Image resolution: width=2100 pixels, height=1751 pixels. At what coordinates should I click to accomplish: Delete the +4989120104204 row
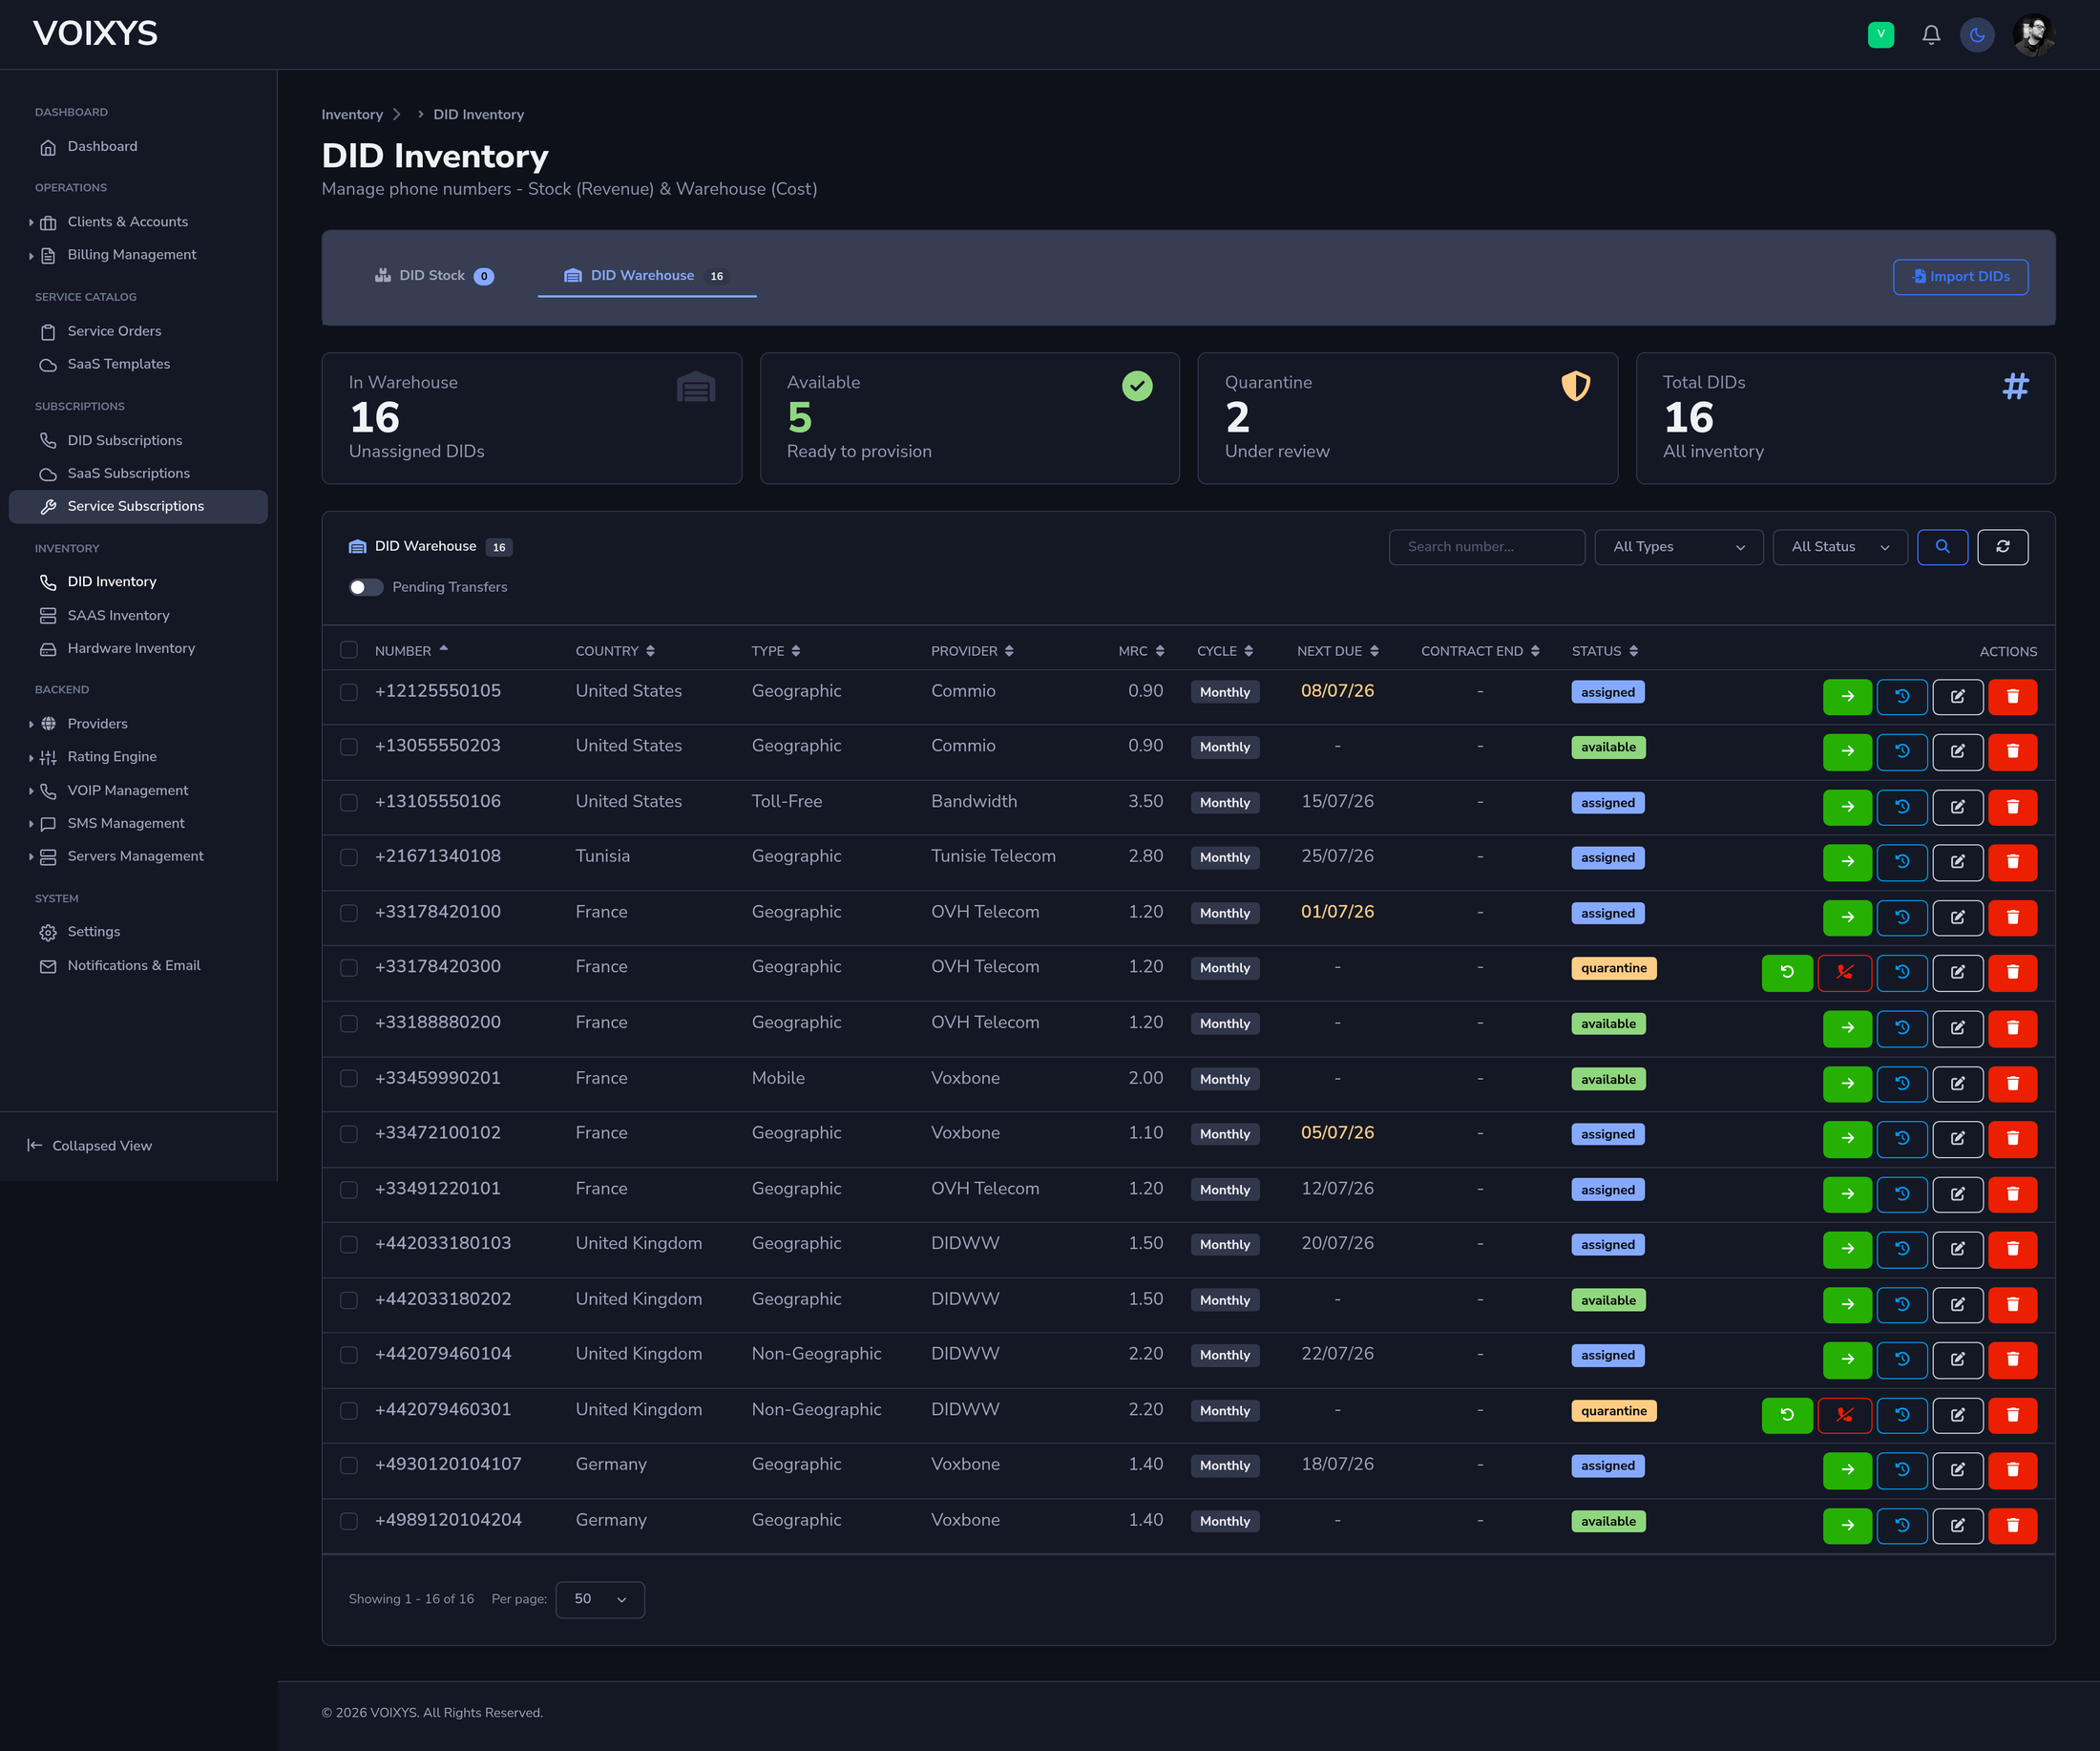[x=2012, y=1526]
